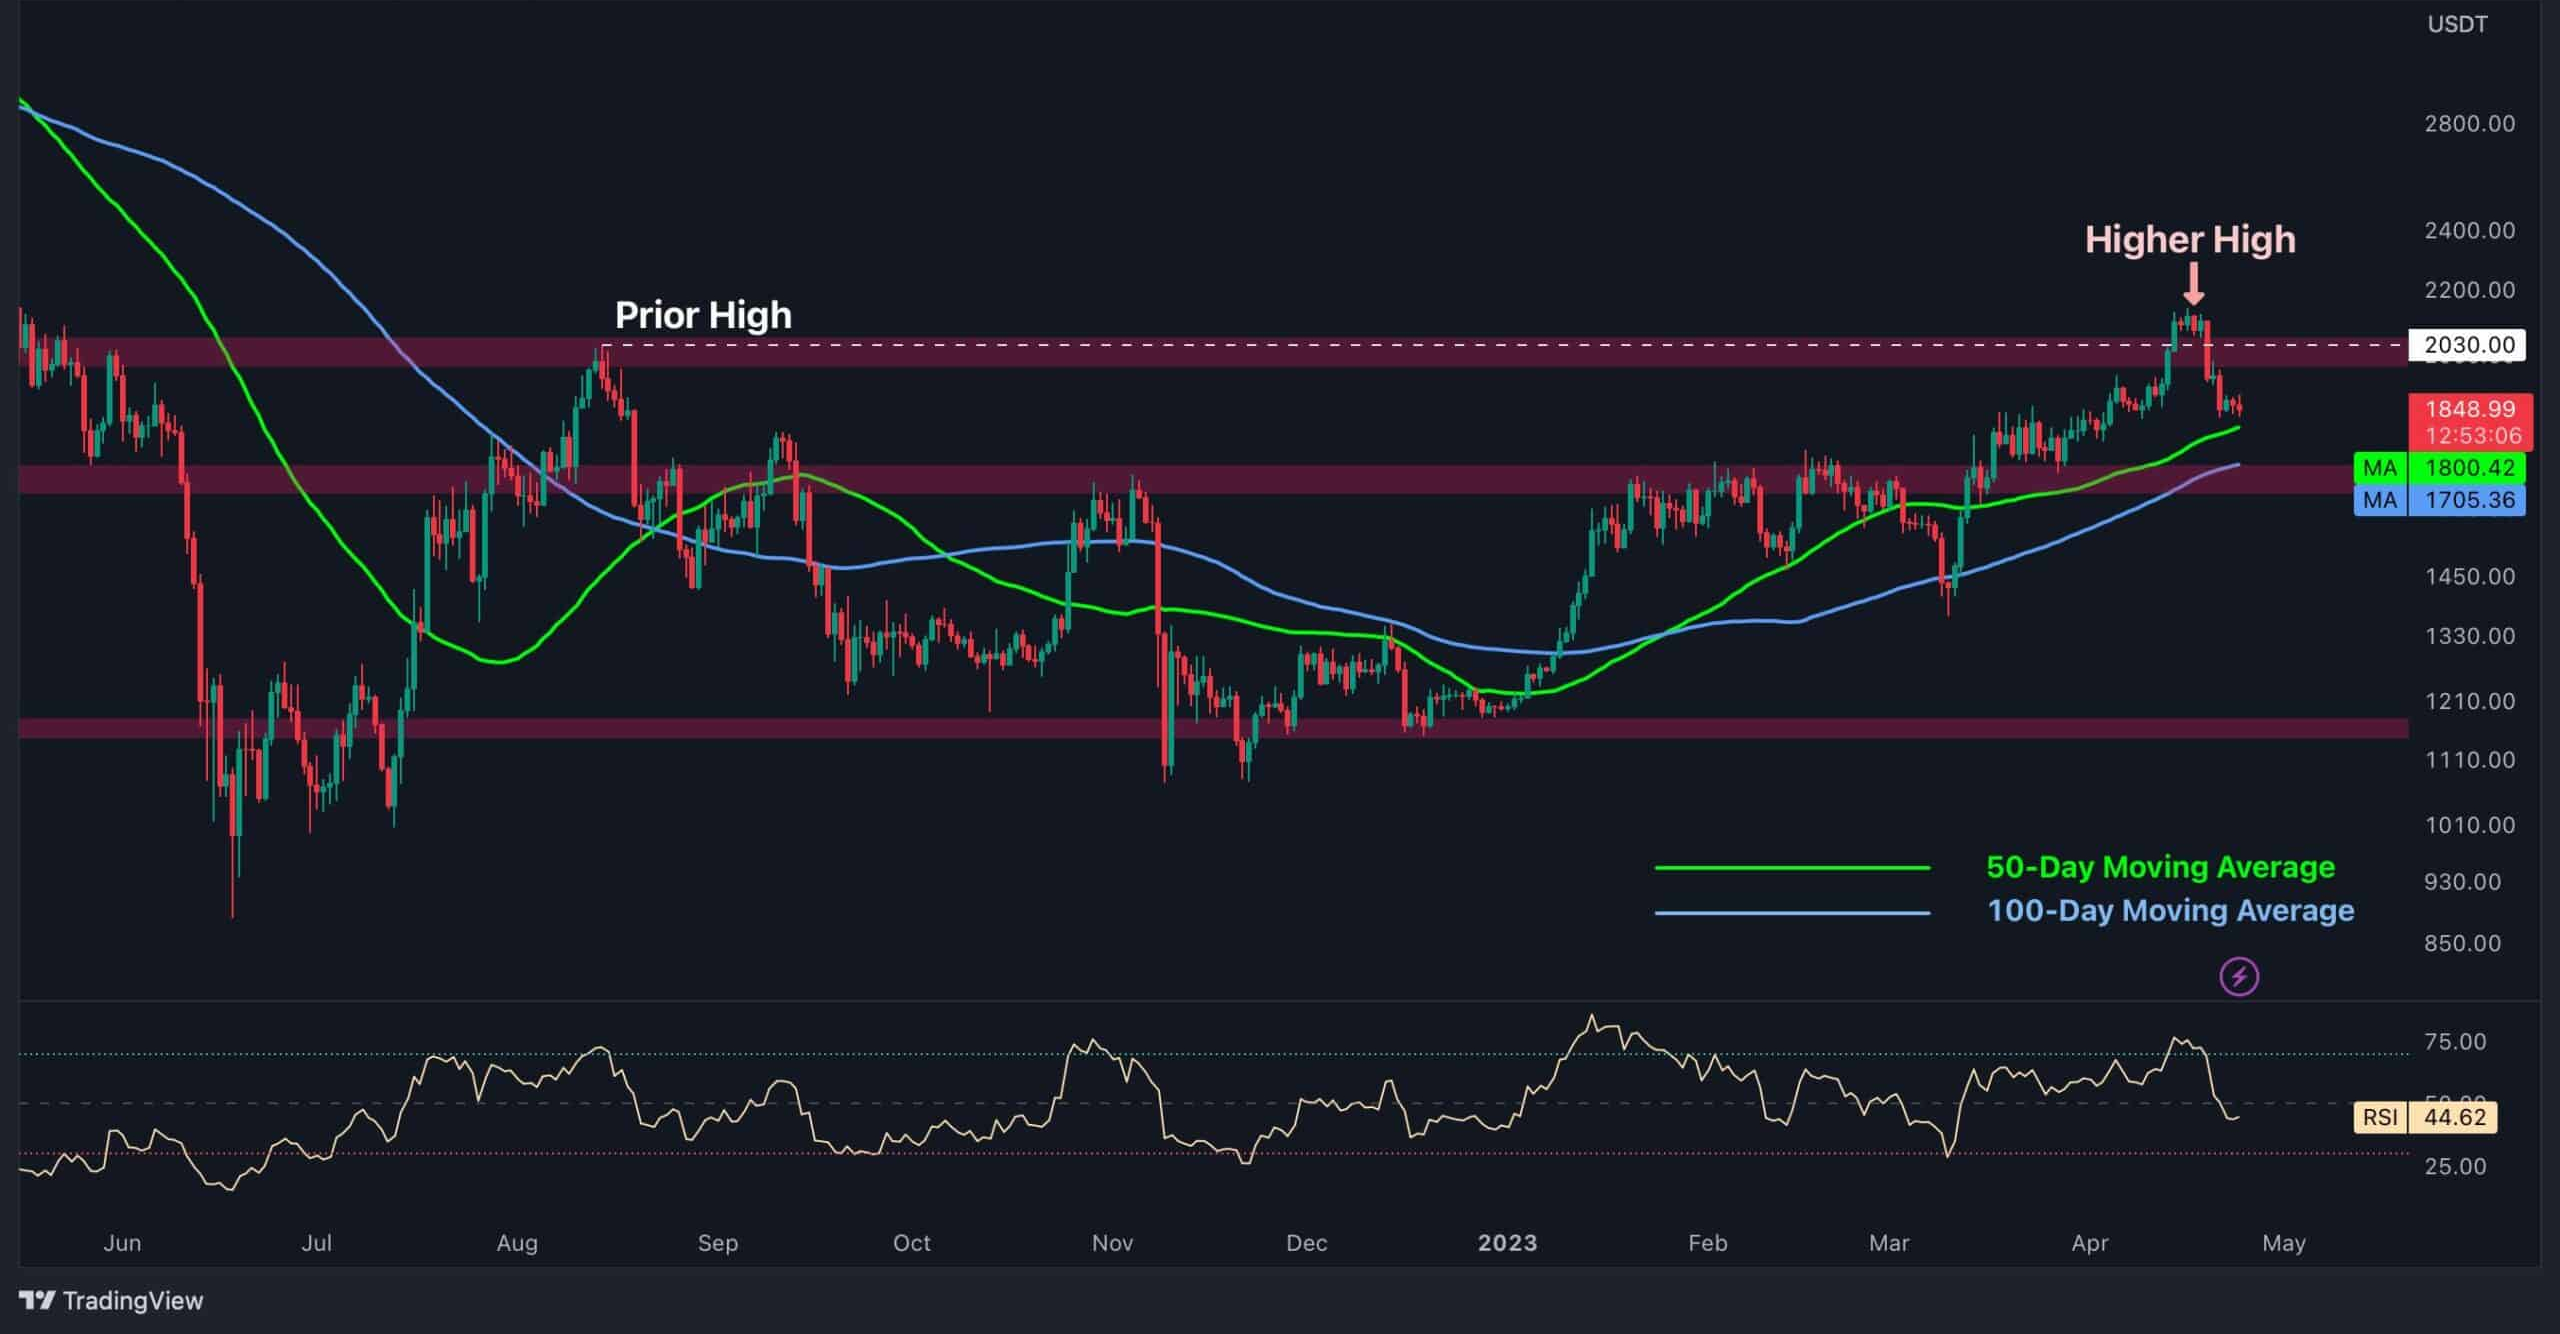
Task: Select the green MA 1800.42 label
Action: tap(2440, 467)
